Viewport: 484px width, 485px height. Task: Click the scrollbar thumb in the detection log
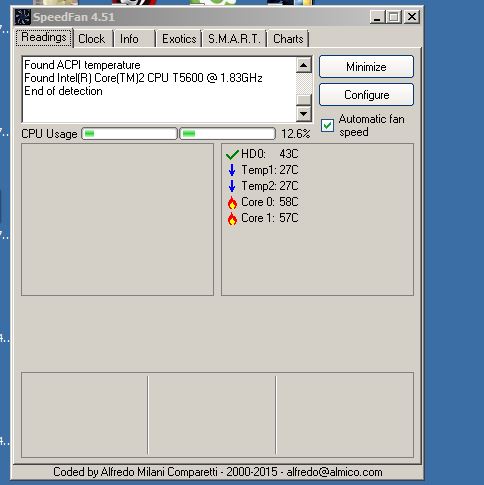303,100
